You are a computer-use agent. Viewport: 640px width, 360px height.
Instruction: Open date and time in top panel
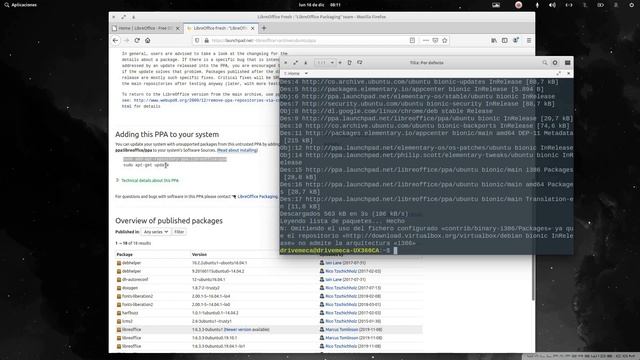coord(320,5)
